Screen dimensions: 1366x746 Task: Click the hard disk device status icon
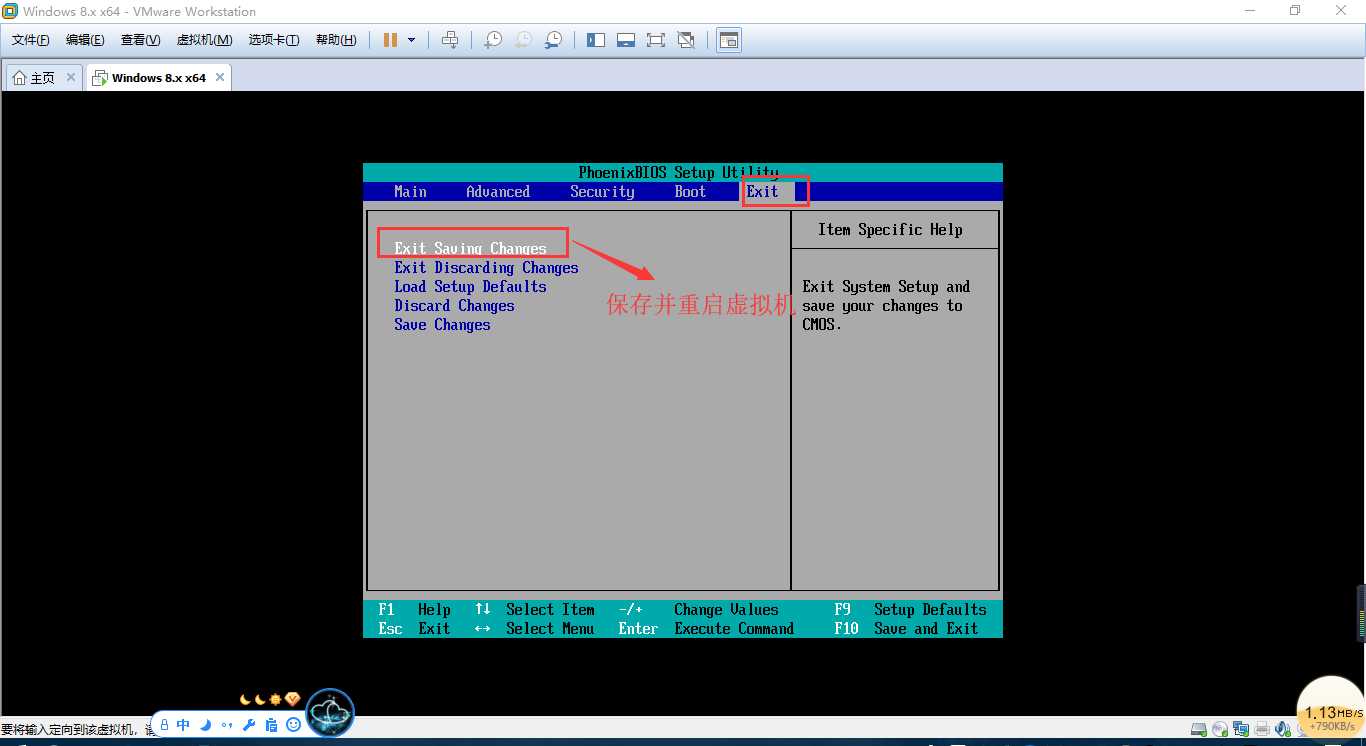(x=1199, y=728)
